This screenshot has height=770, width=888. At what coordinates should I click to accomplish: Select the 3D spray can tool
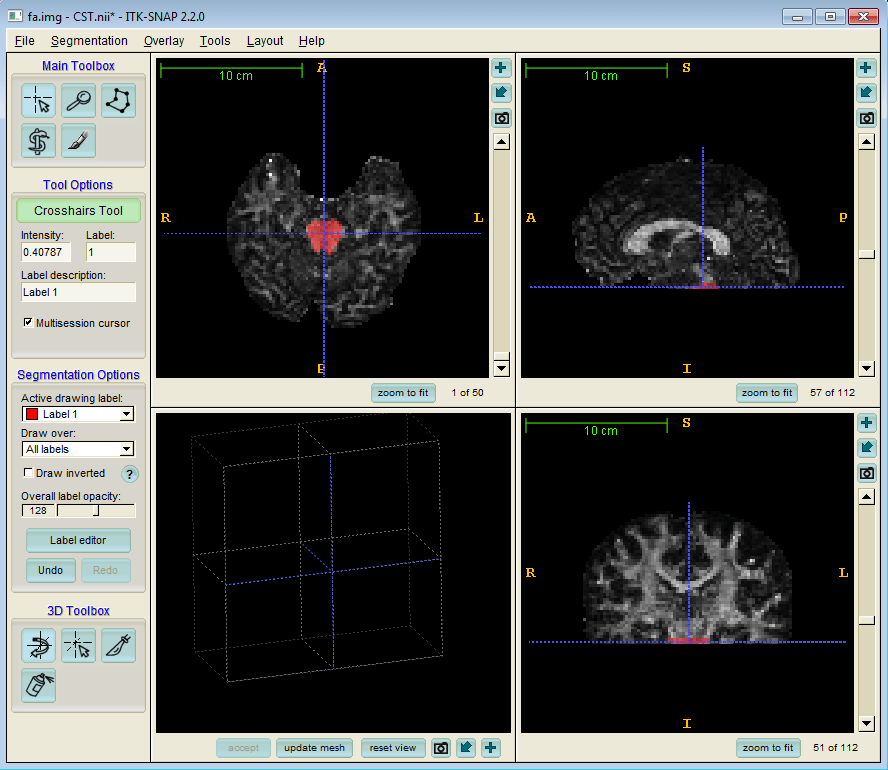tap(39, 685)
